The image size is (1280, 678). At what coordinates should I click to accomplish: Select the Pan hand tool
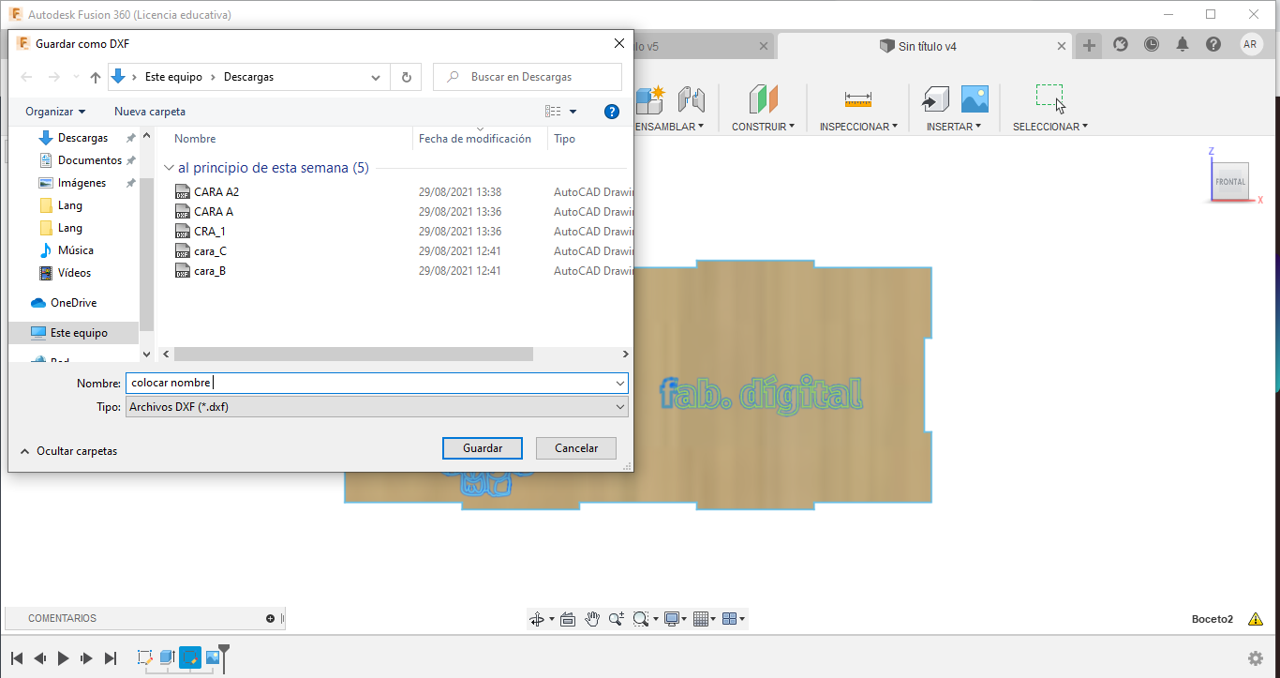592,619
